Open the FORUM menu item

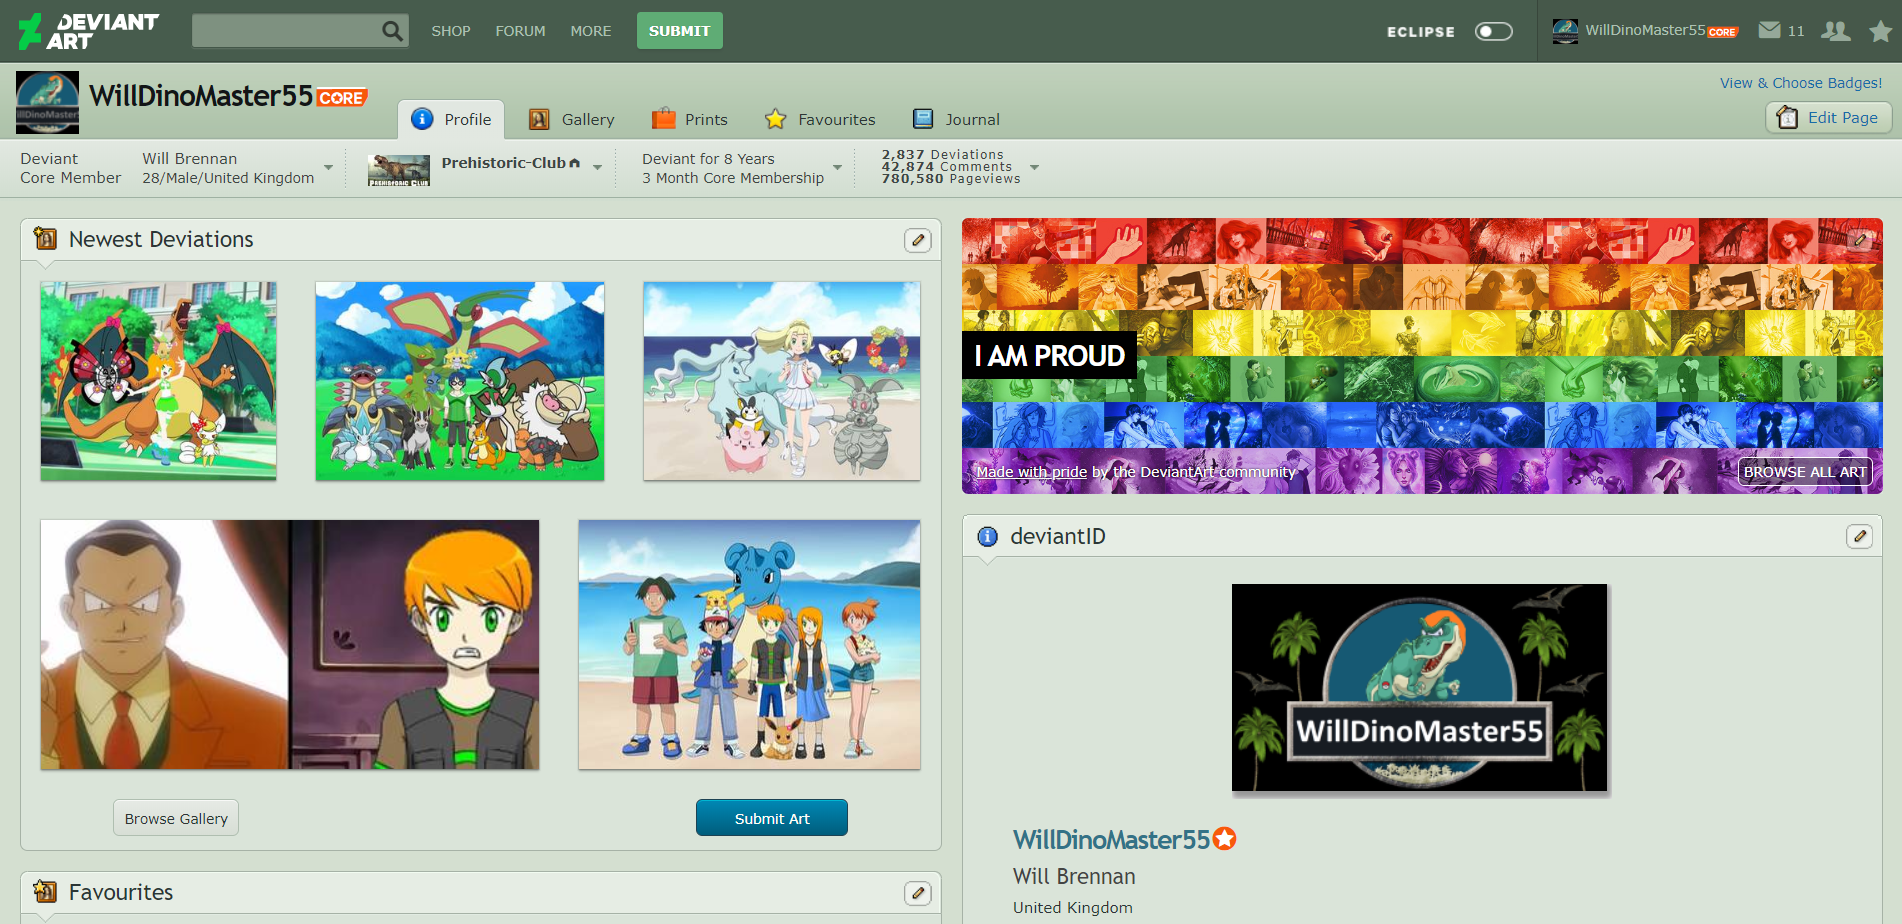pos(520,31)
